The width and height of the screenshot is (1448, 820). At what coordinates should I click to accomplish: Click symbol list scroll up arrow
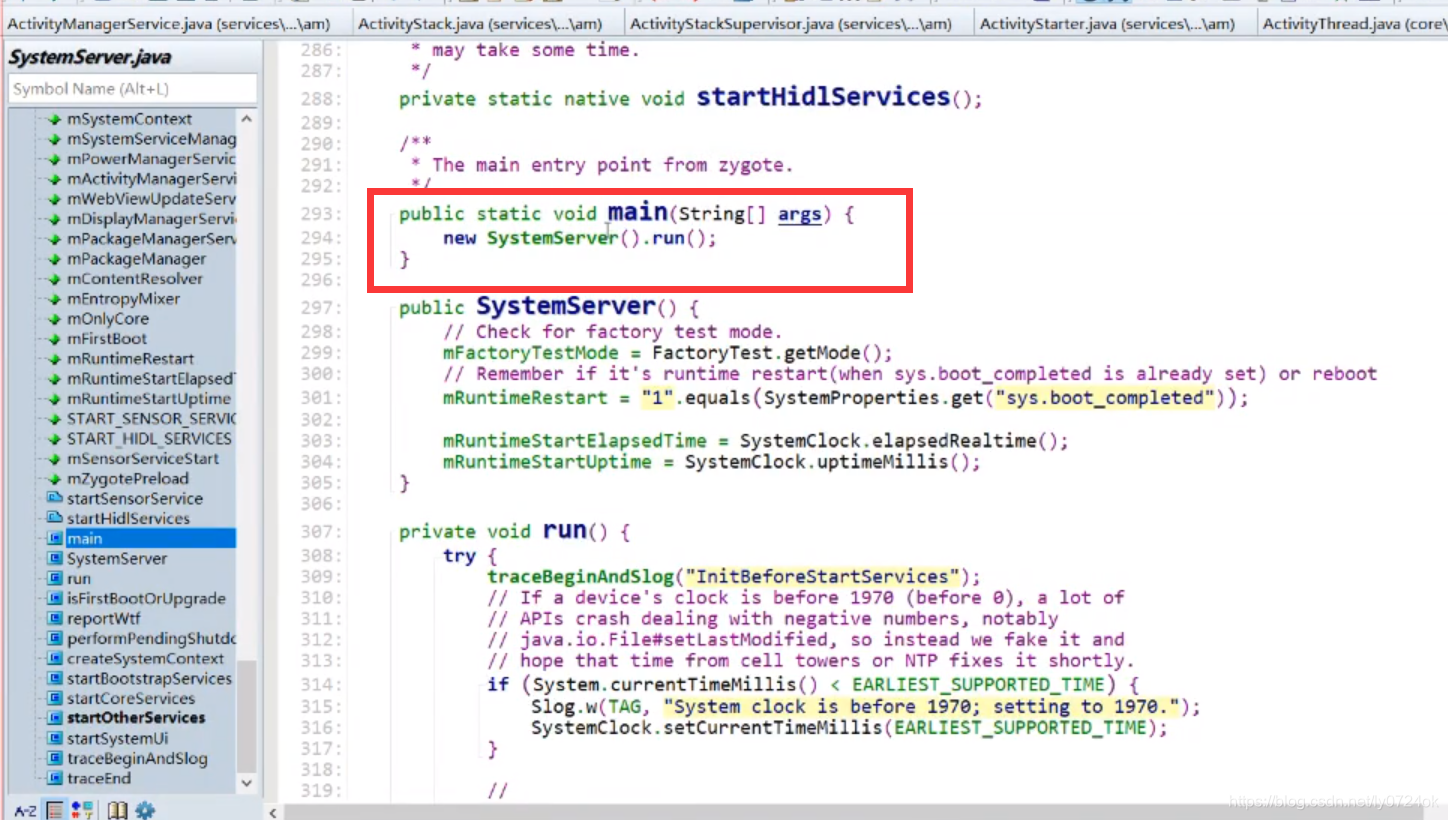[247, 119]
